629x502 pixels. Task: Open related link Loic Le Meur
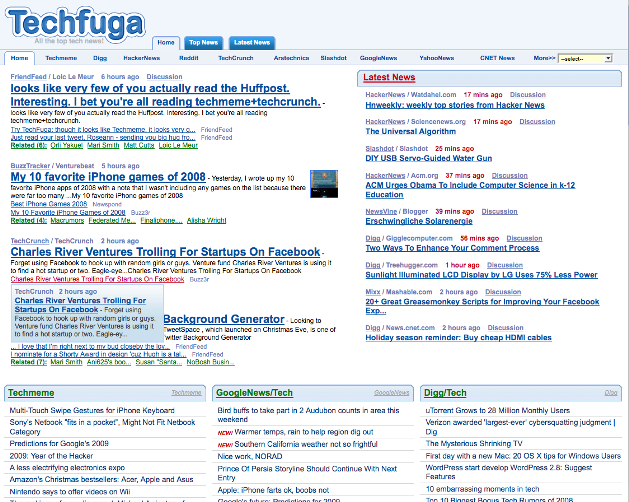(178, 145)
